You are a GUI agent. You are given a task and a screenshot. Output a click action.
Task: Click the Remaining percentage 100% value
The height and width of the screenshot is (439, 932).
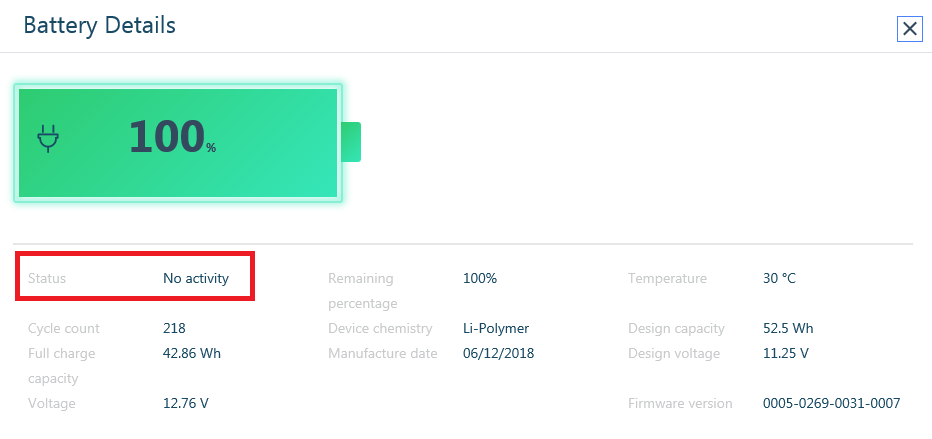pos(480,278)
